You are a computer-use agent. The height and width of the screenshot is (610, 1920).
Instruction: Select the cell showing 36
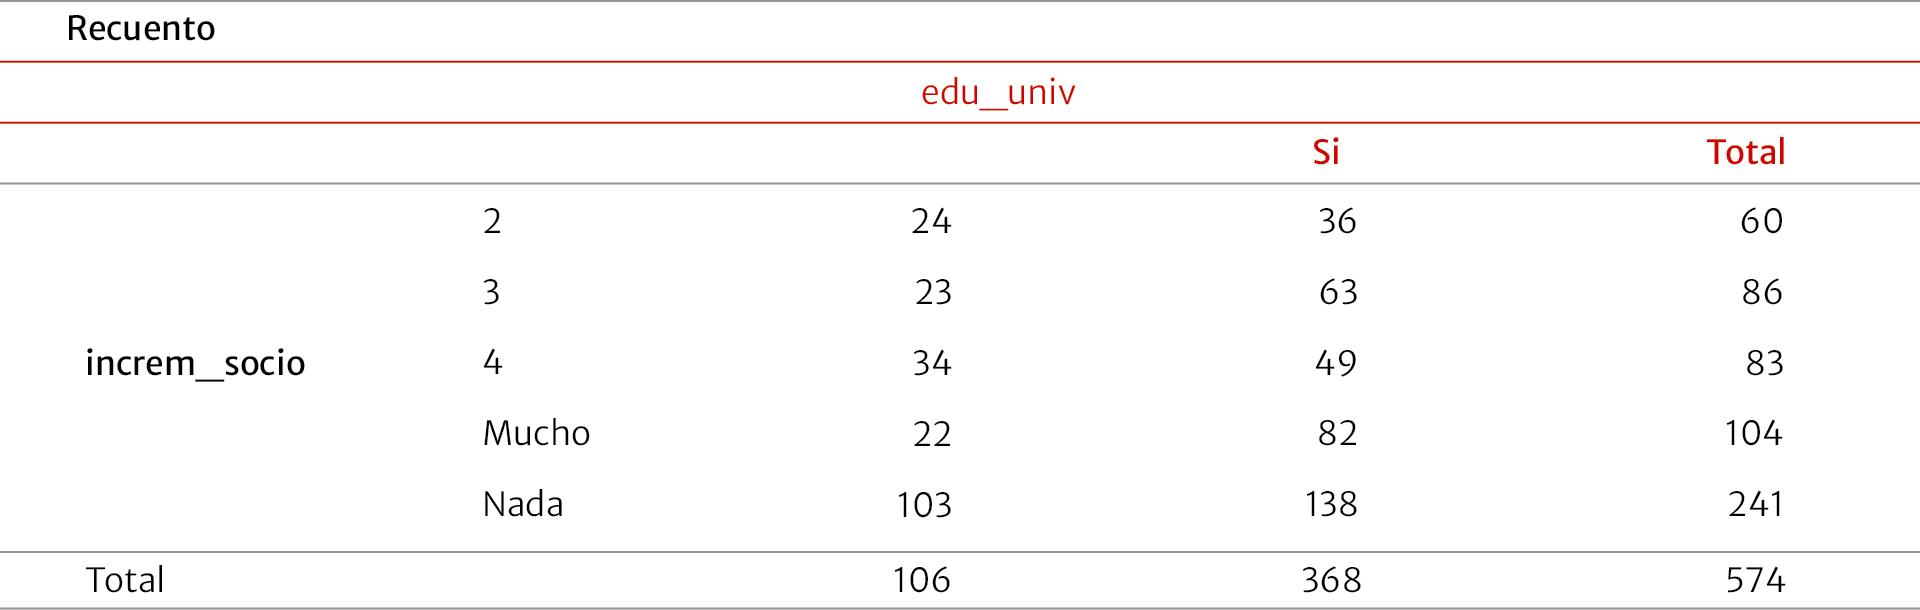click(x=1337, y=221)
